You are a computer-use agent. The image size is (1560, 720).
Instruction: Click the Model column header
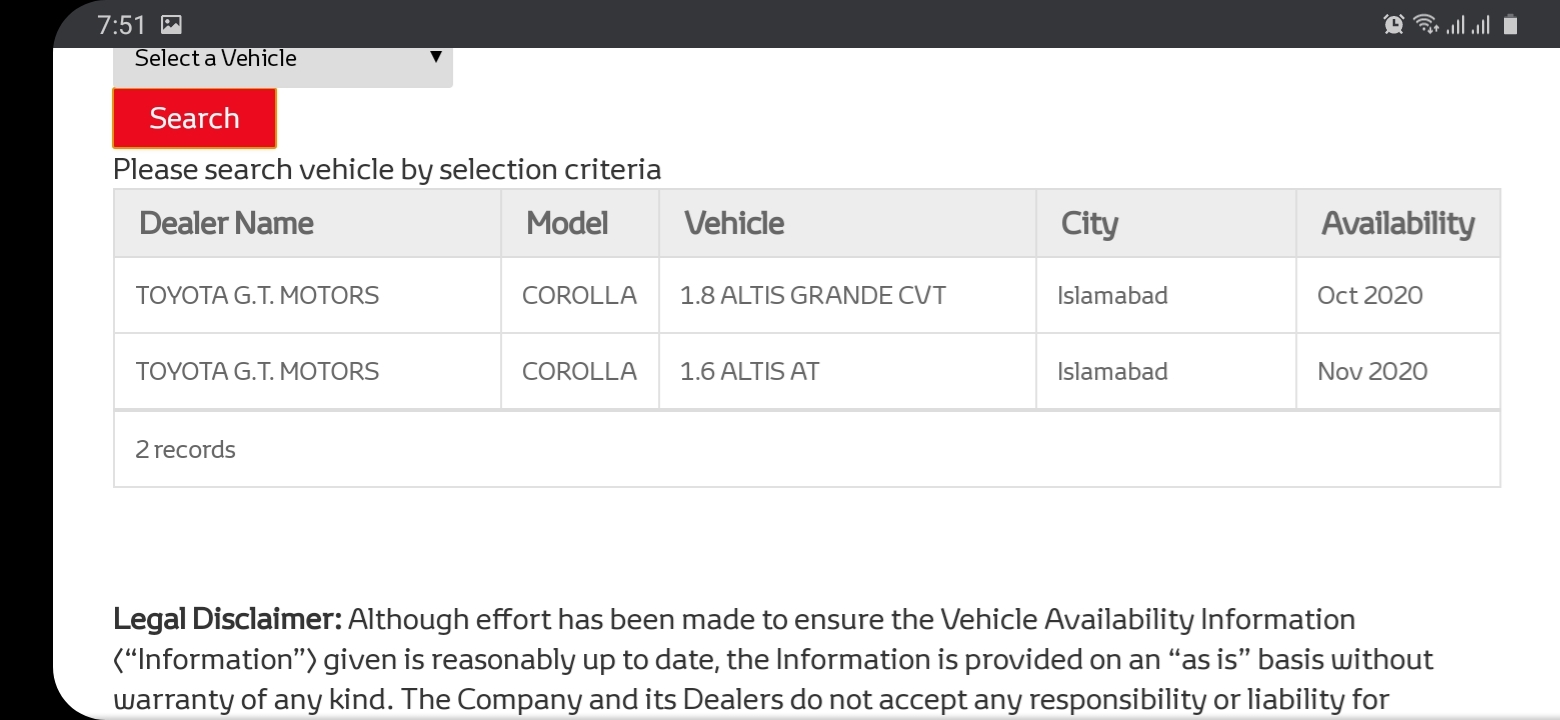(567, 223)
